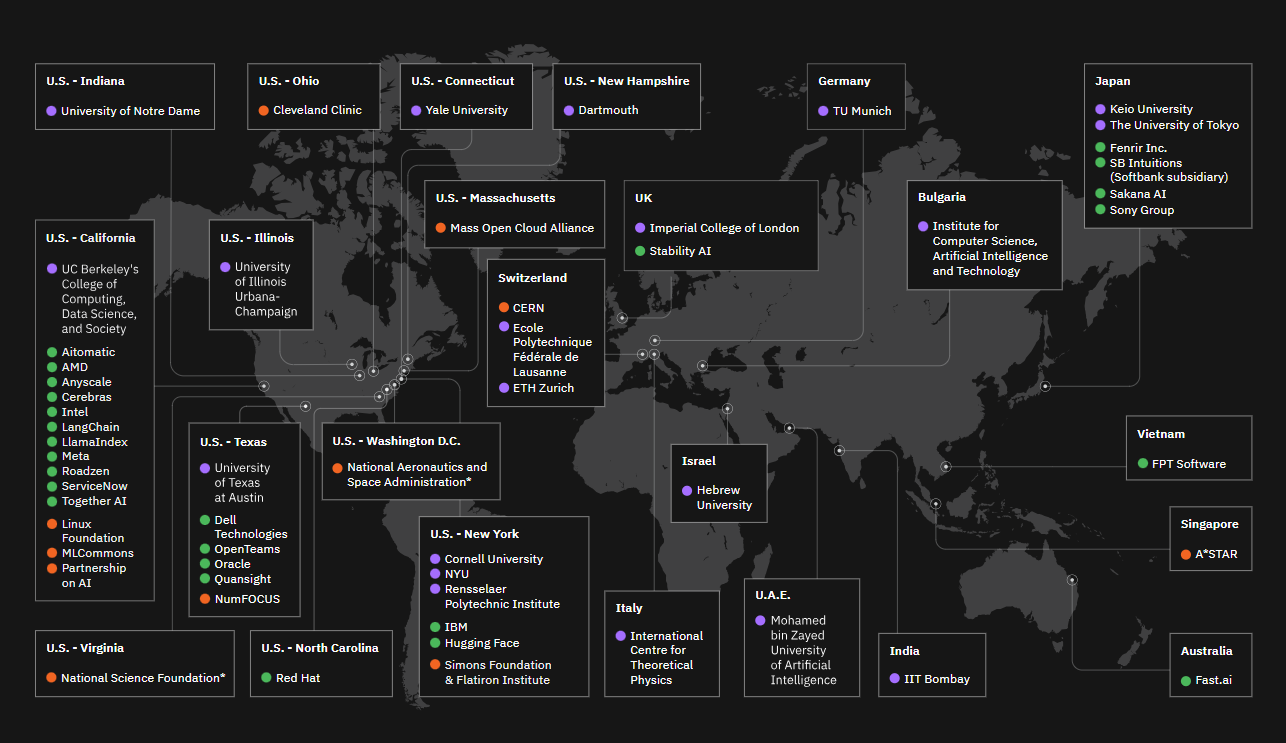Screen dimensions: 1286x743
Task: Select 'OpenTeams' in the Texas box
Action: click(x=247, y=549)
